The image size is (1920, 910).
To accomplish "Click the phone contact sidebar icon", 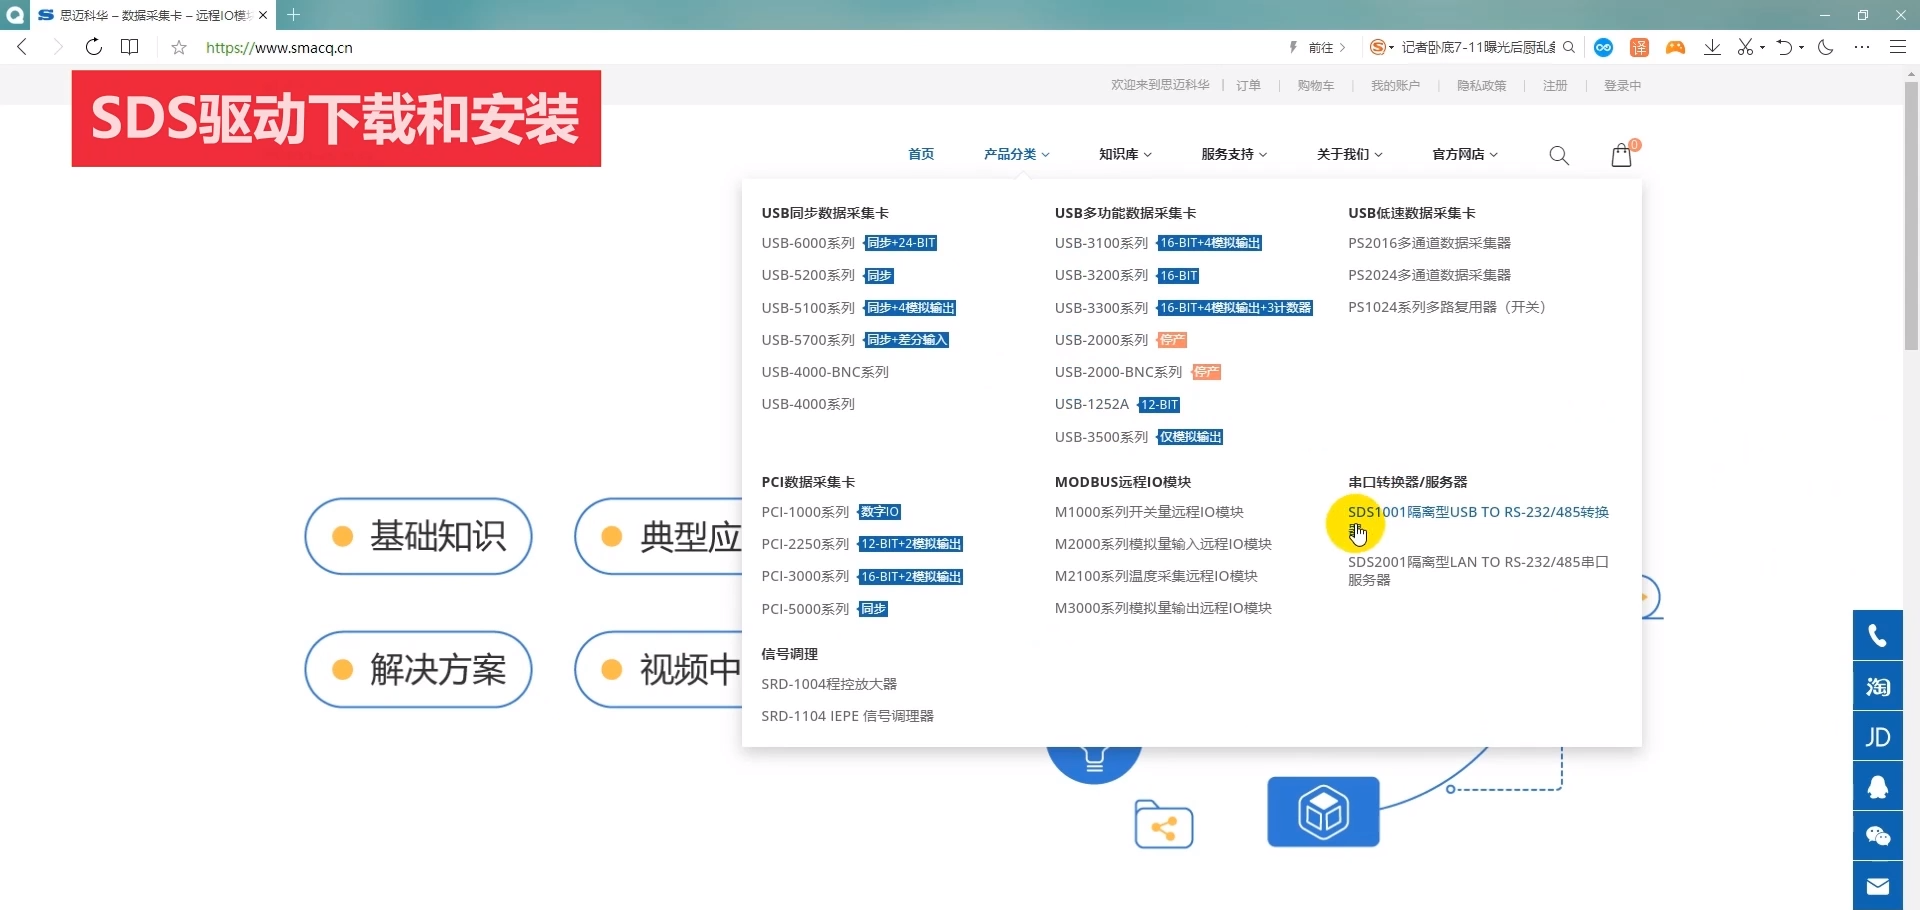I will (x=1877, y=635).
